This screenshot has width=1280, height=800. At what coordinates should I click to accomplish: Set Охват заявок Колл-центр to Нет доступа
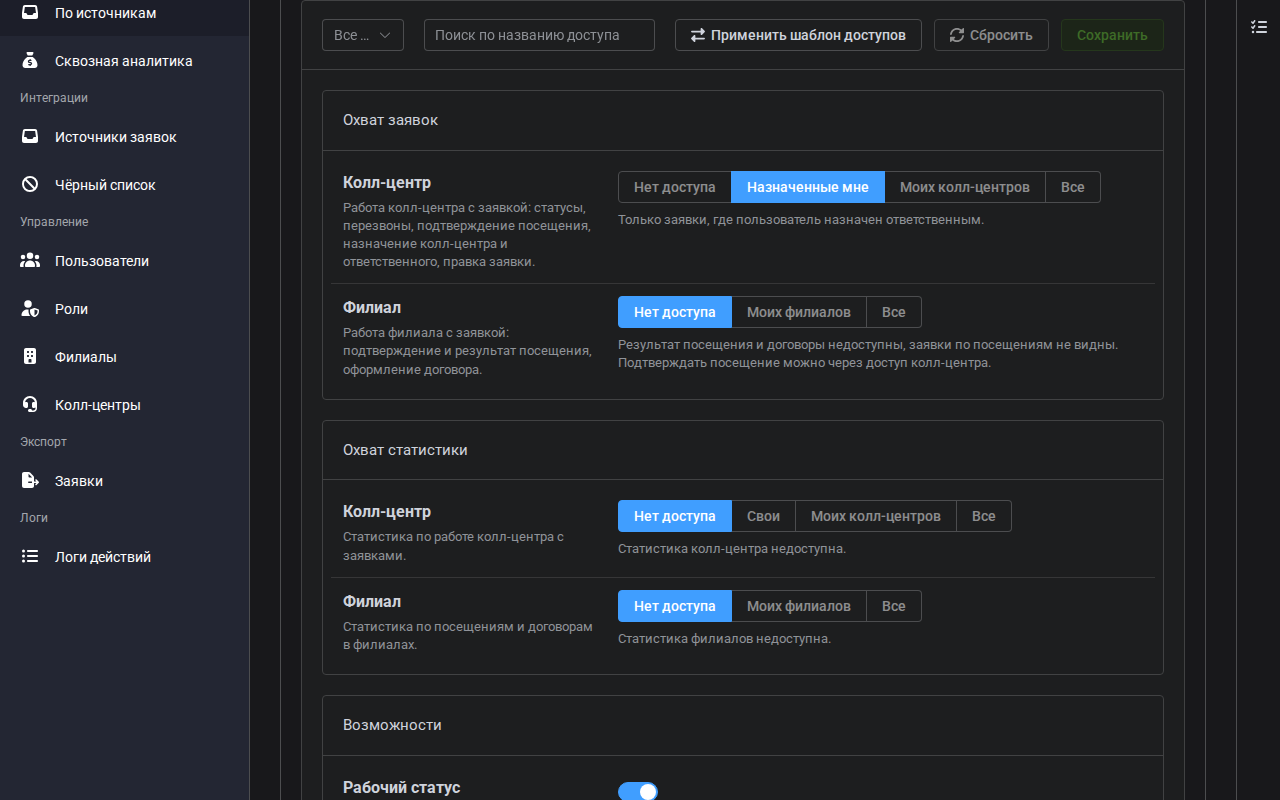tap(675, 187)
